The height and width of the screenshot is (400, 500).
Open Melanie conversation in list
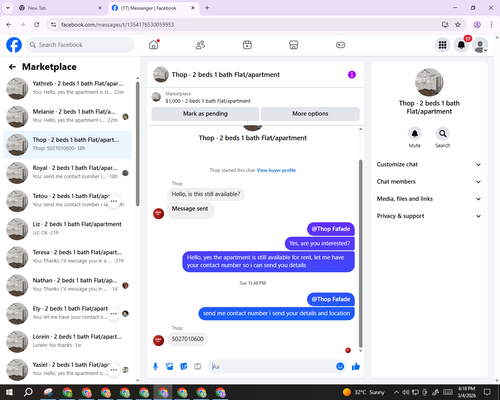(67, 117)
